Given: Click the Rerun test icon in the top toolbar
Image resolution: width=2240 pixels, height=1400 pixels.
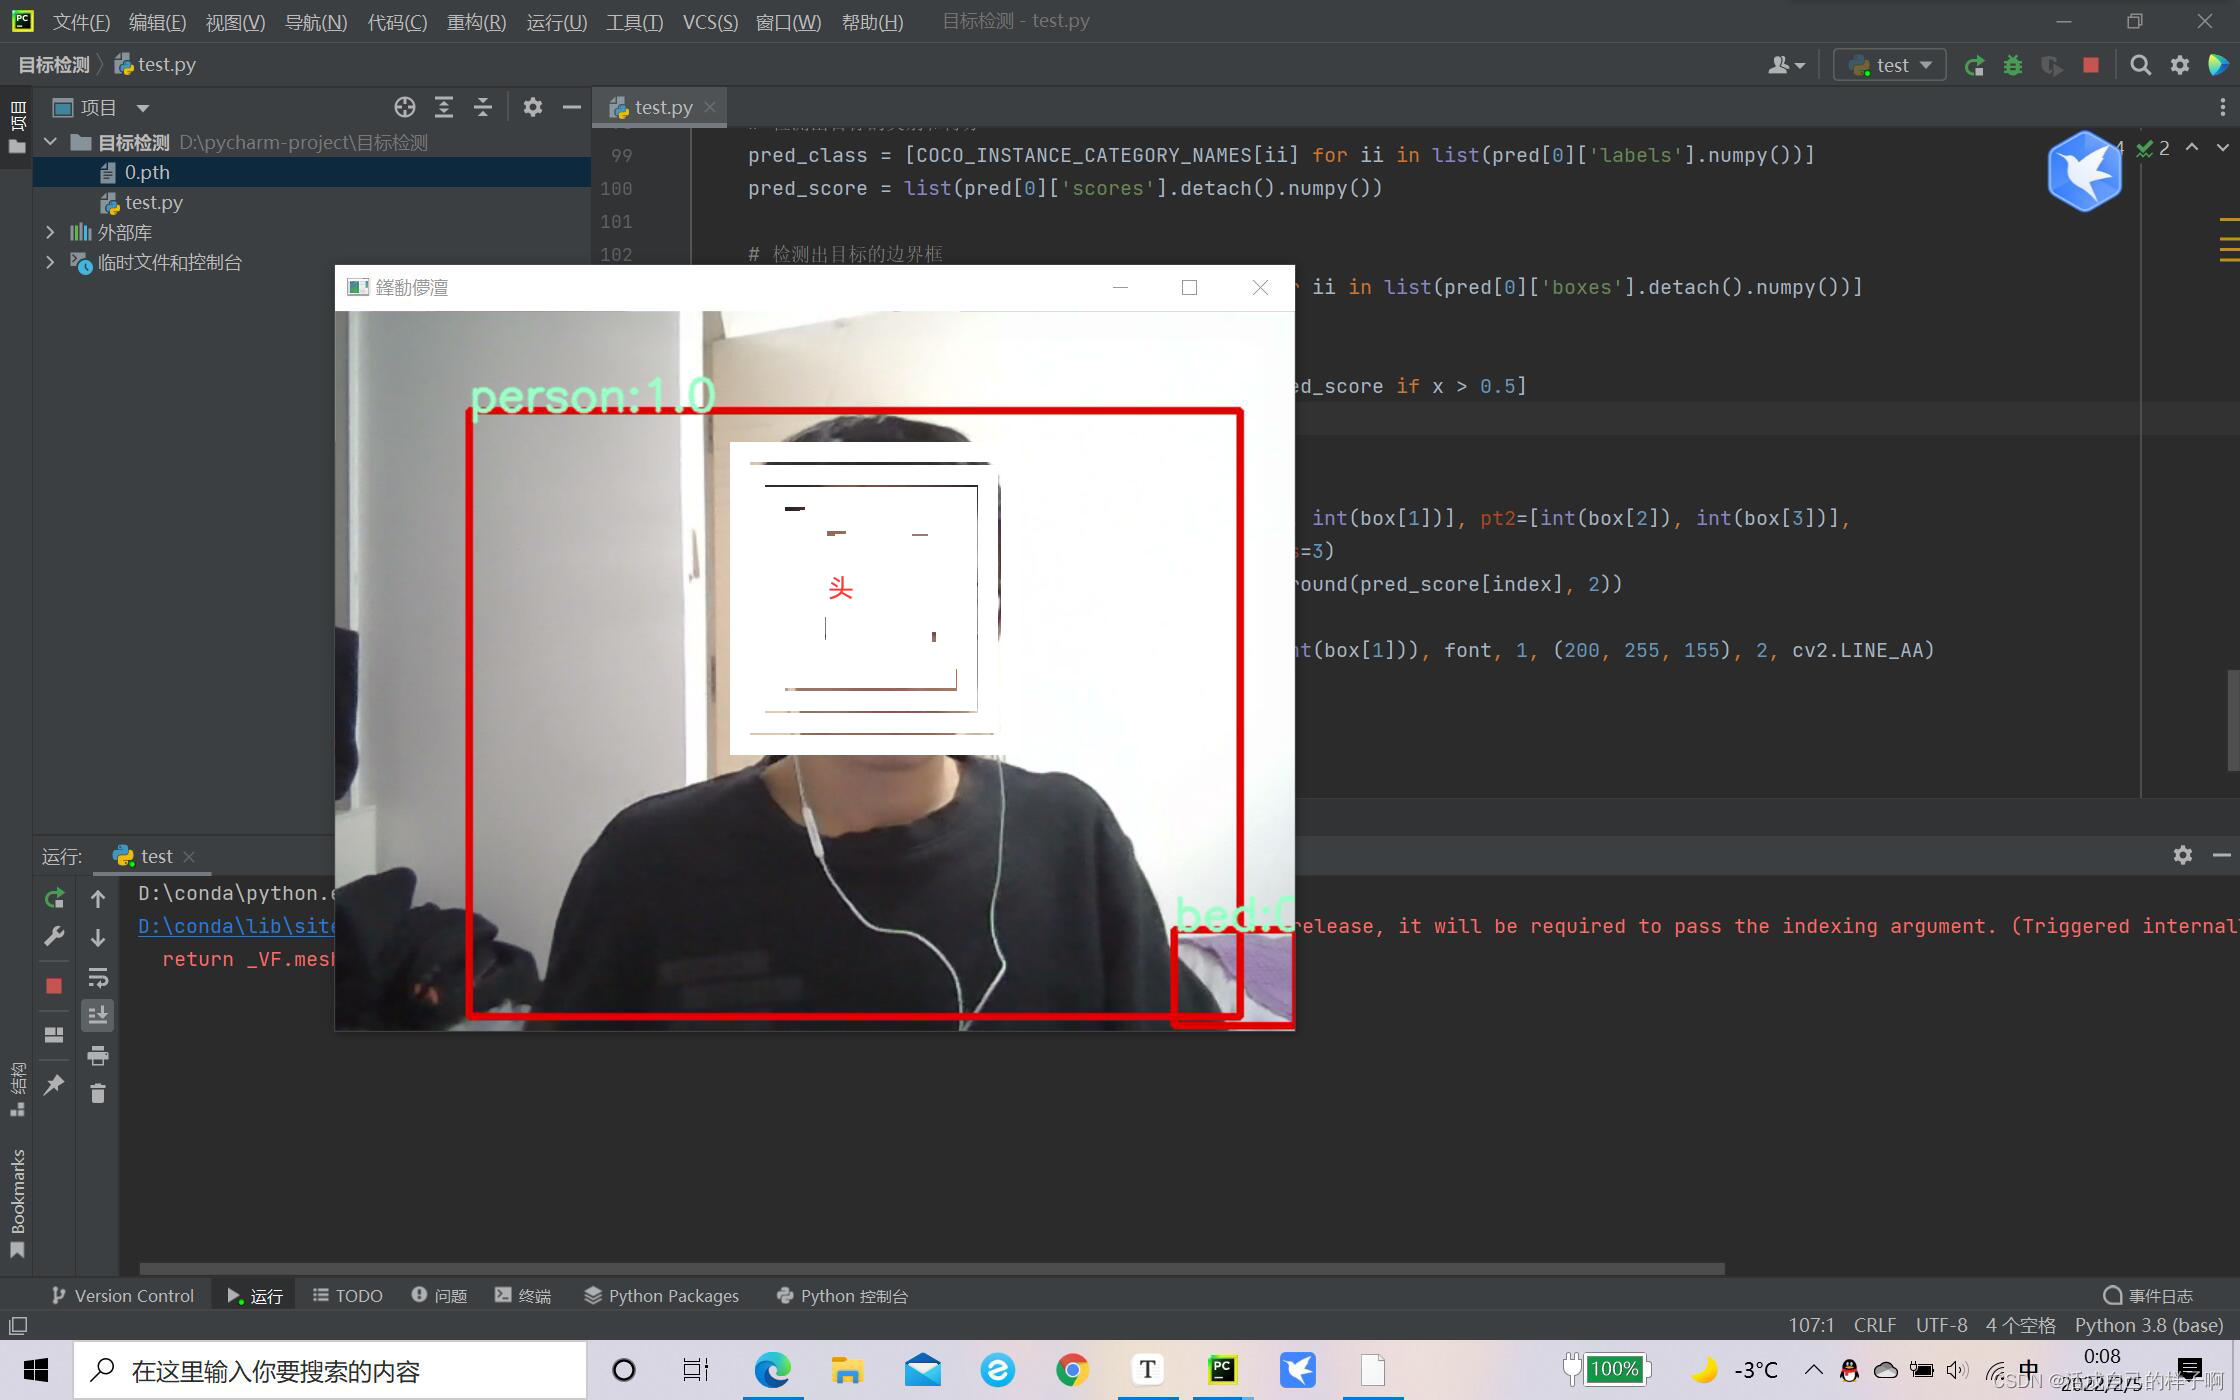Looking at the screenshot, I should [1974, 65].
